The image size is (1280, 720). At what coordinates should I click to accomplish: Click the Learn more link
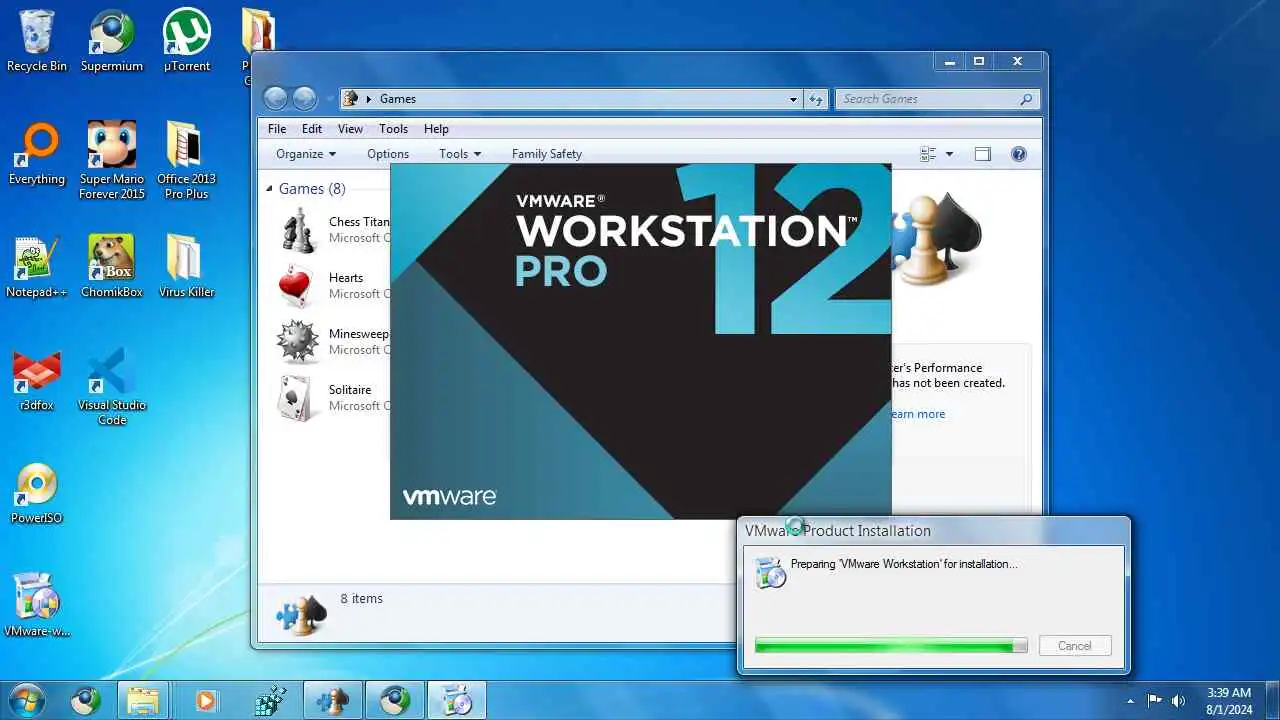917,414
